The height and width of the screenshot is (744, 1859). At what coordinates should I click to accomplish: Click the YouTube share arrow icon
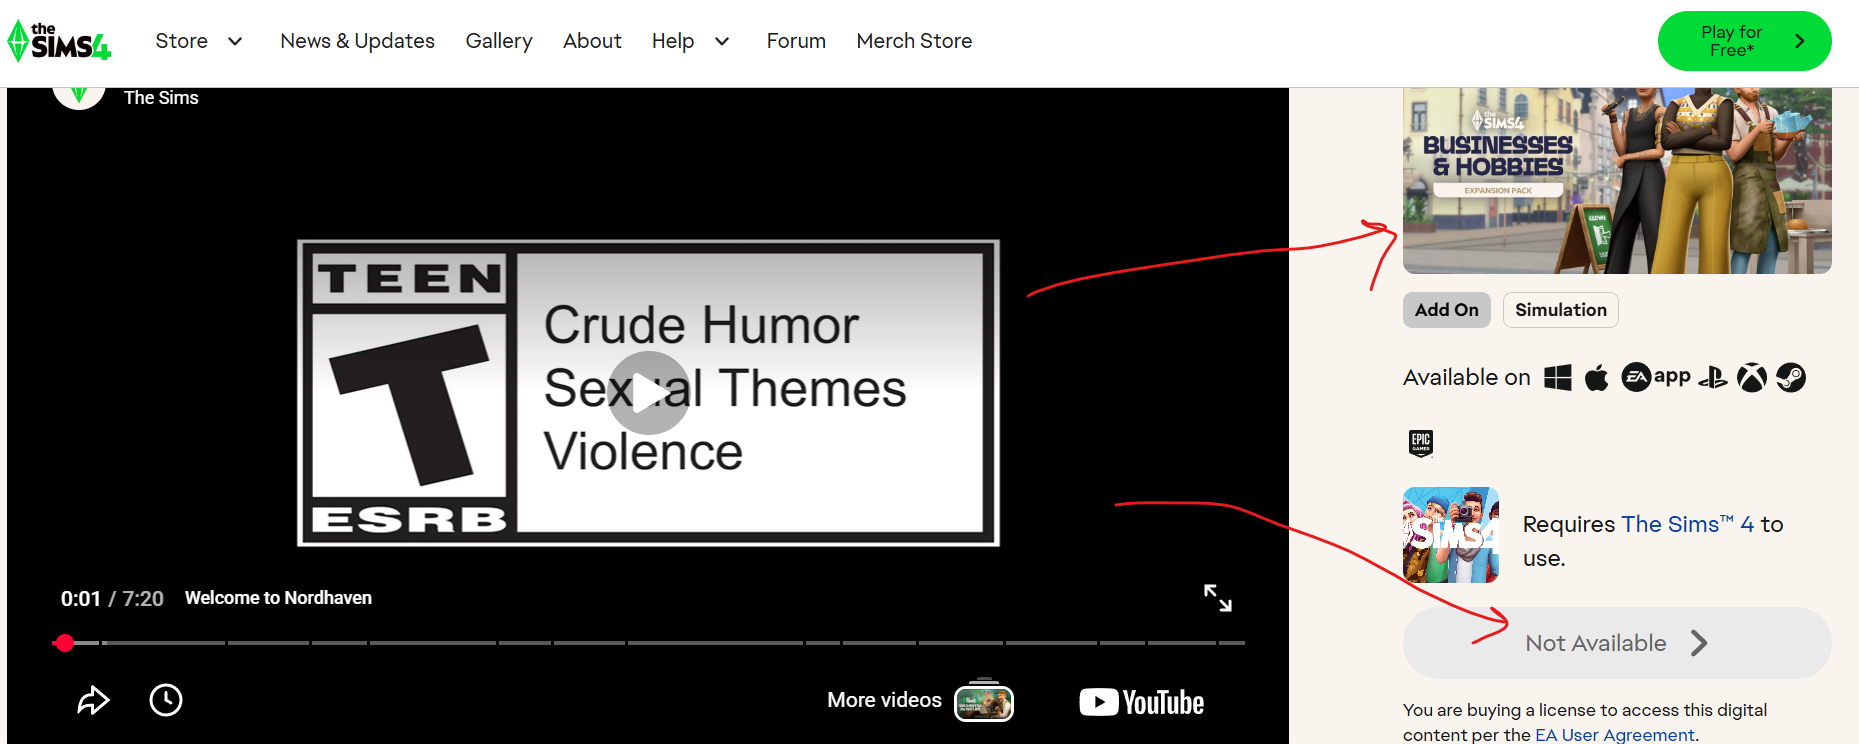tap(93, 700)
